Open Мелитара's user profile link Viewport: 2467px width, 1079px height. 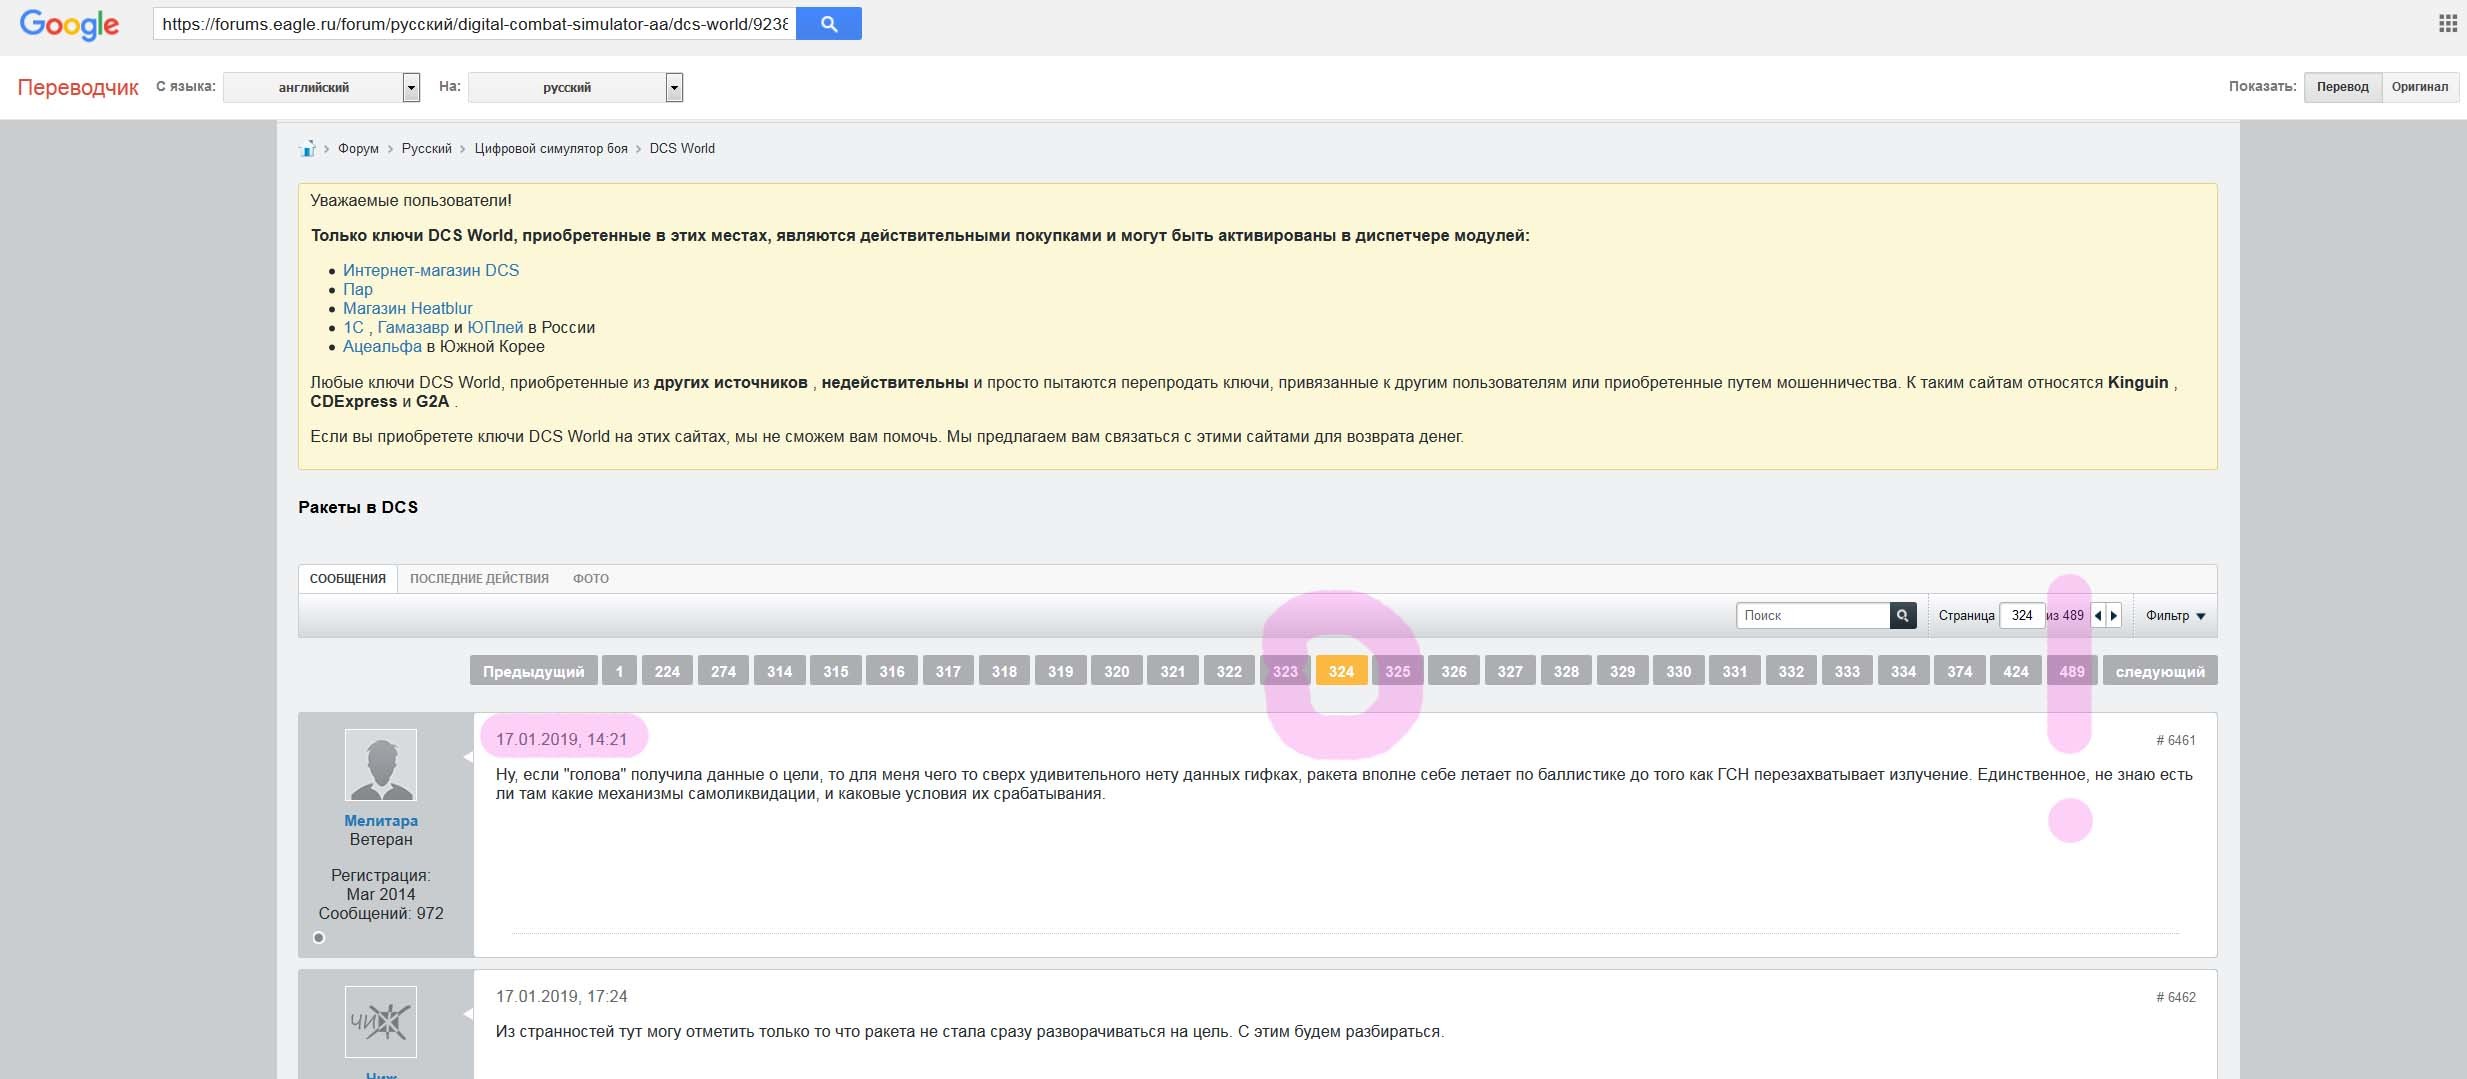point(381,821)
